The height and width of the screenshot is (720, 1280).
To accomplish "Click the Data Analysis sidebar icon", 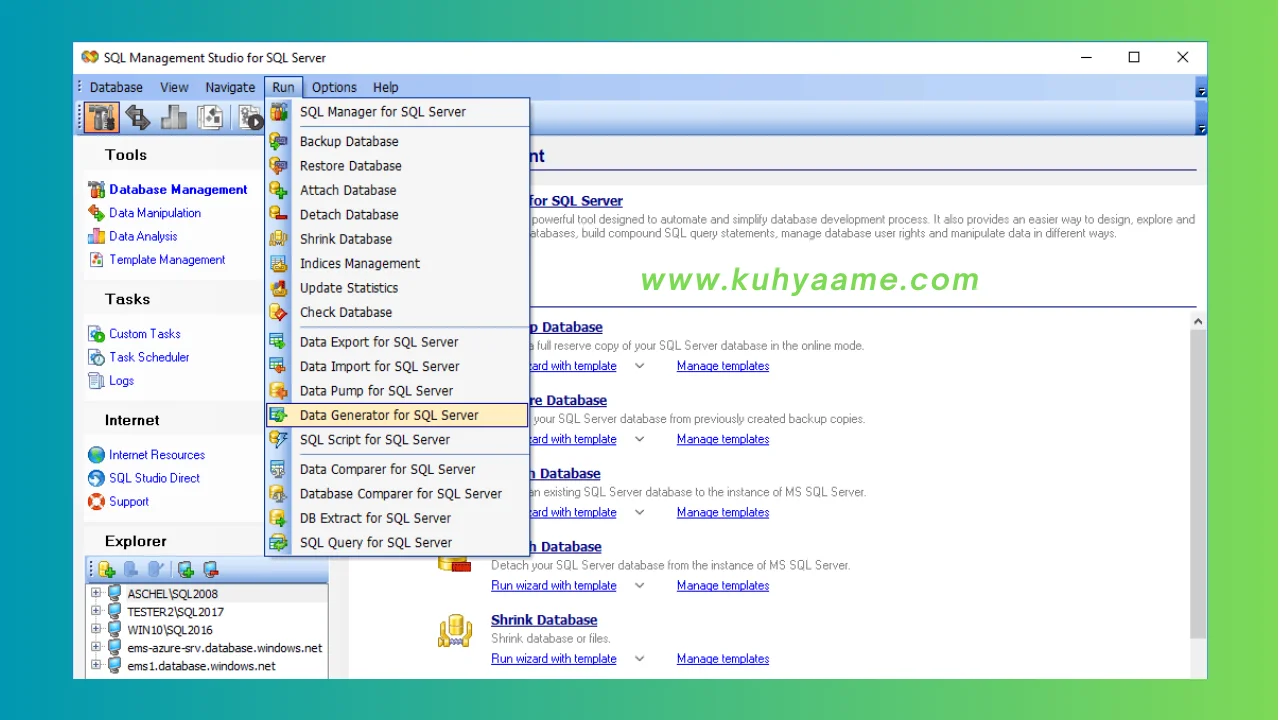I will 96,236.
